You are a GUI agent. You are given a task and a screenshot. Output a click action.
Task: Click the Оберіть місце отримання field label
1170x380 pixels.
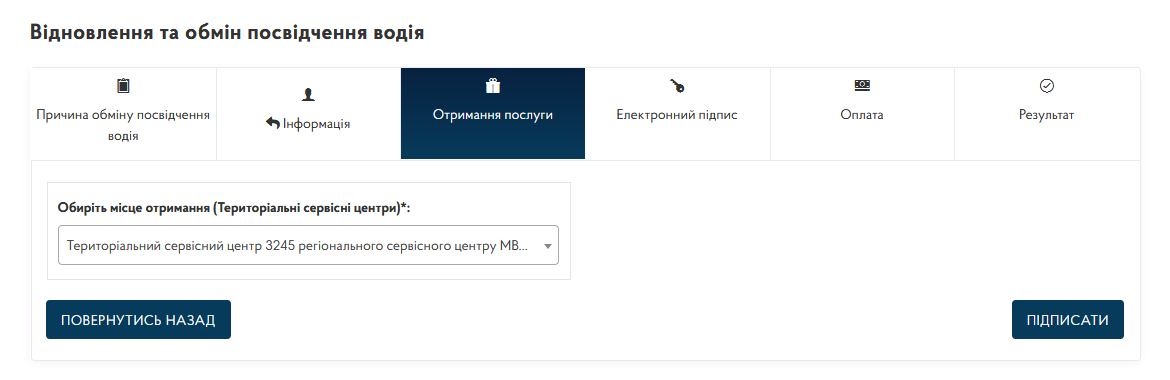(x=234, y=208)
